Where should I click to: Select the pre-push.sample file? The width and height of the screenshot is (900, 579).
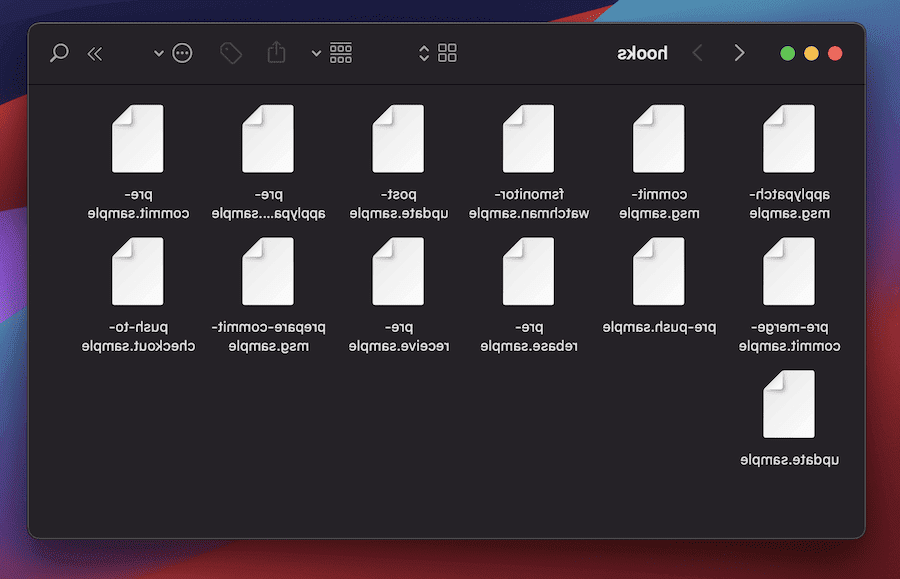coord(658,272)
